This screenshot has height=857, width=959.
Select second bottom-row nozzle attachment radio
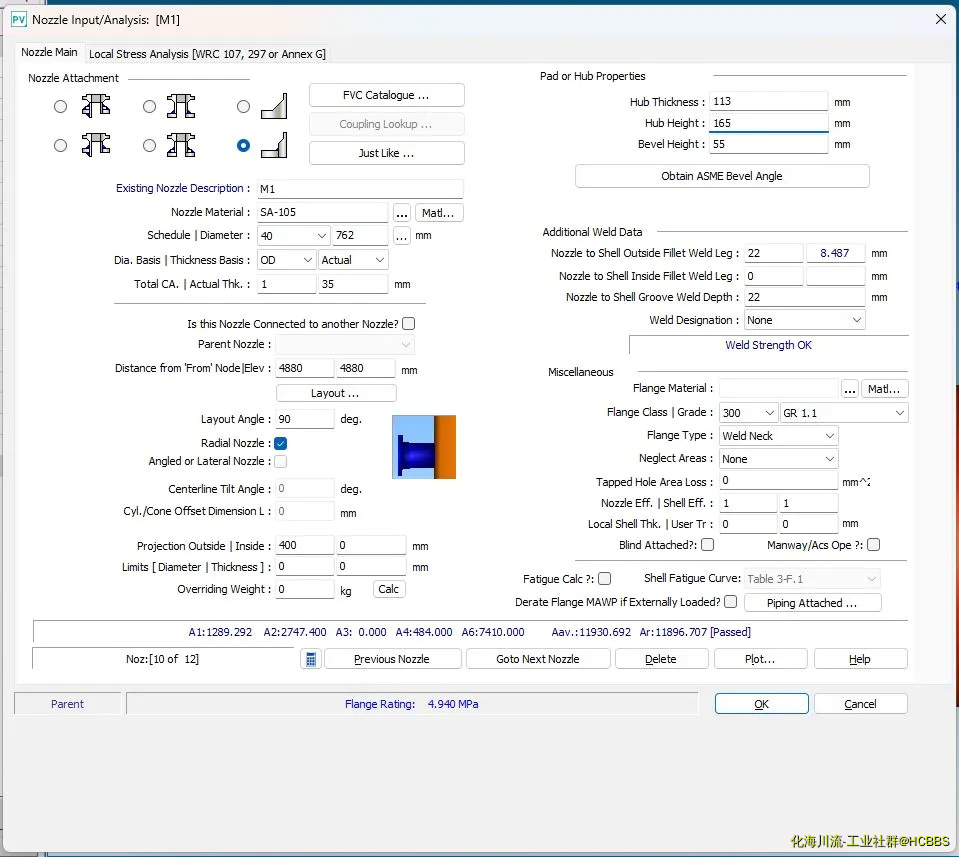(149, 146)
